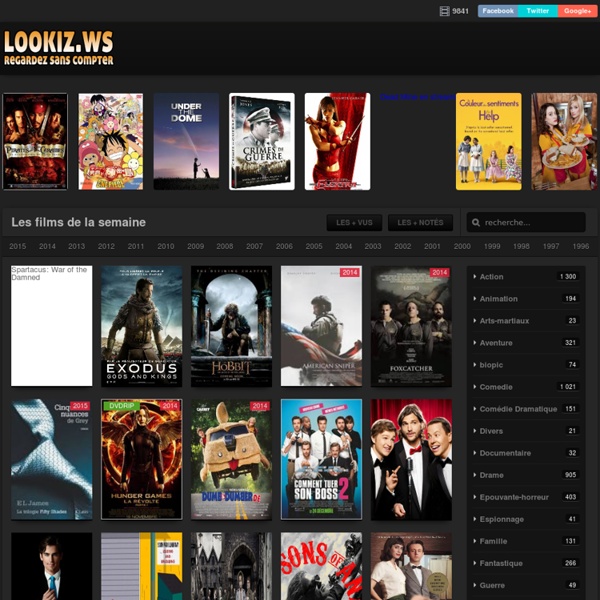Filter films by year 2007

point(254,246)
